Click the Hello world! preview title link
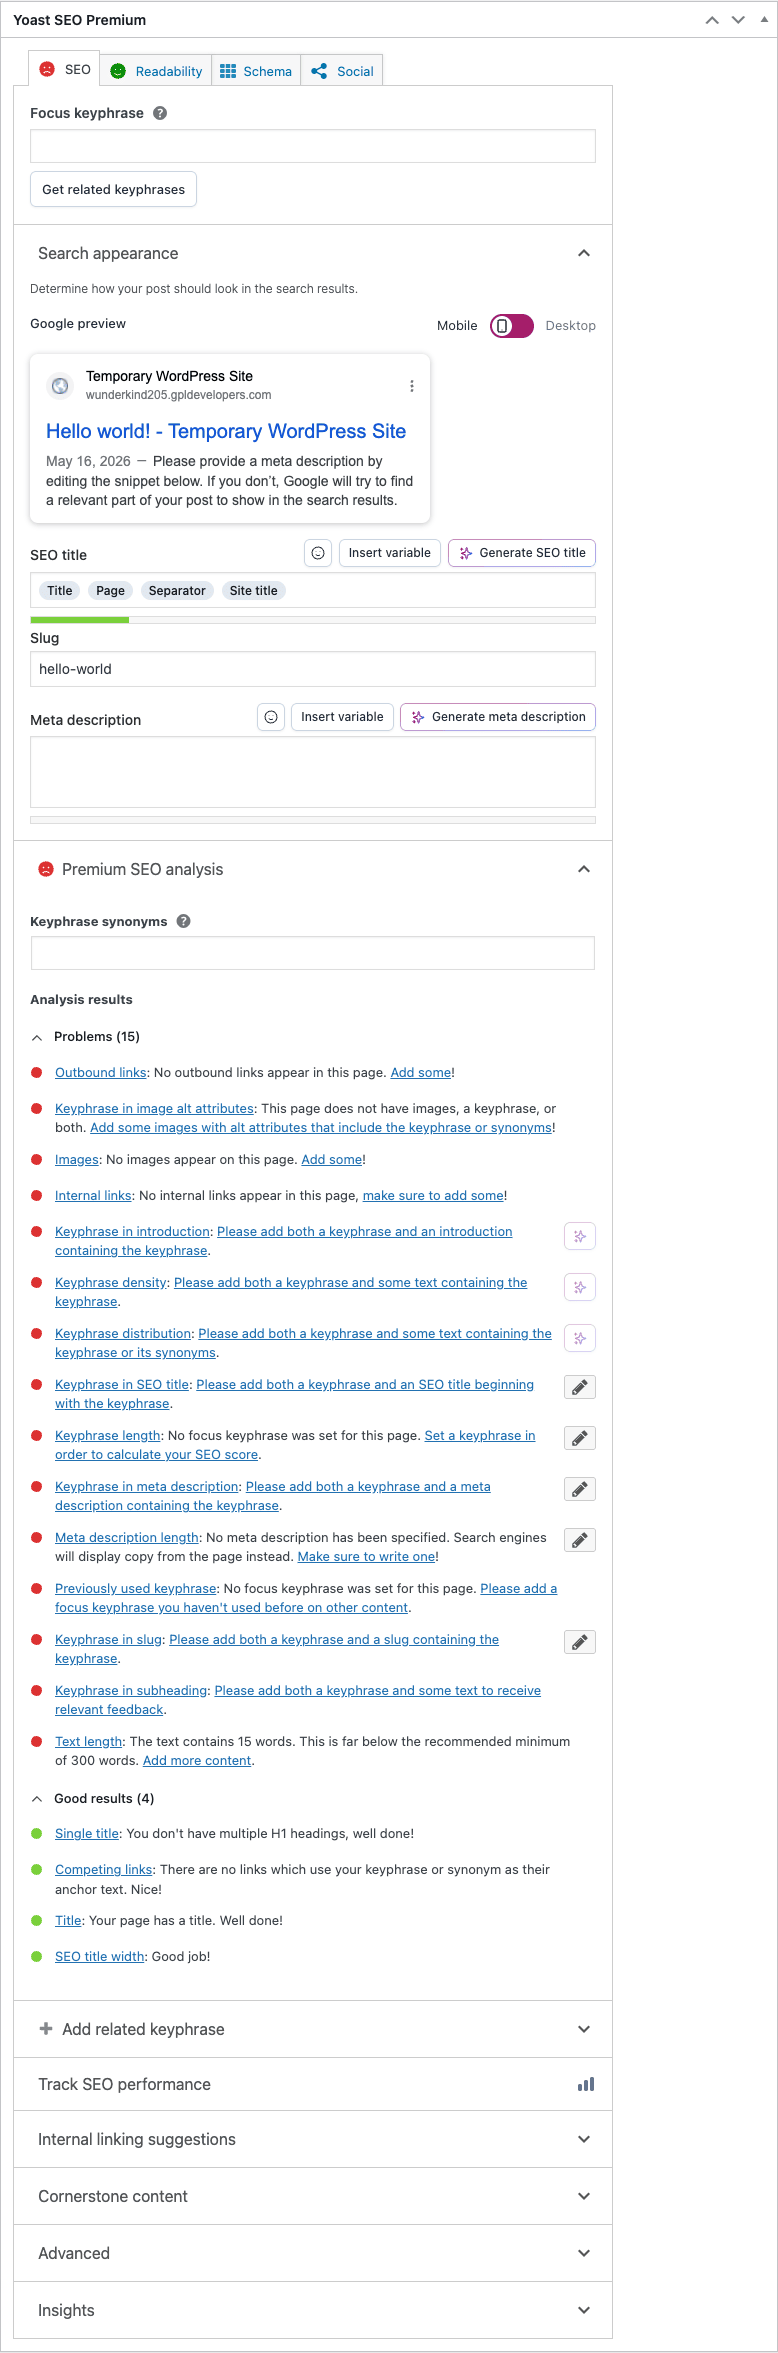This screenshot has height=2353, width=778. (x=226, y=431)
